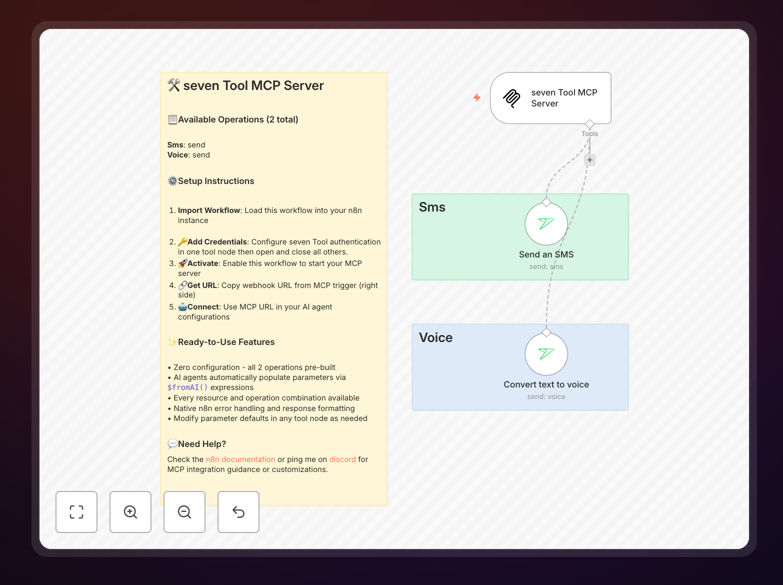Screen dimensions: 783x585
Task: Click the 'Voice: send' operation line
Action: click(x=189, y=155)
